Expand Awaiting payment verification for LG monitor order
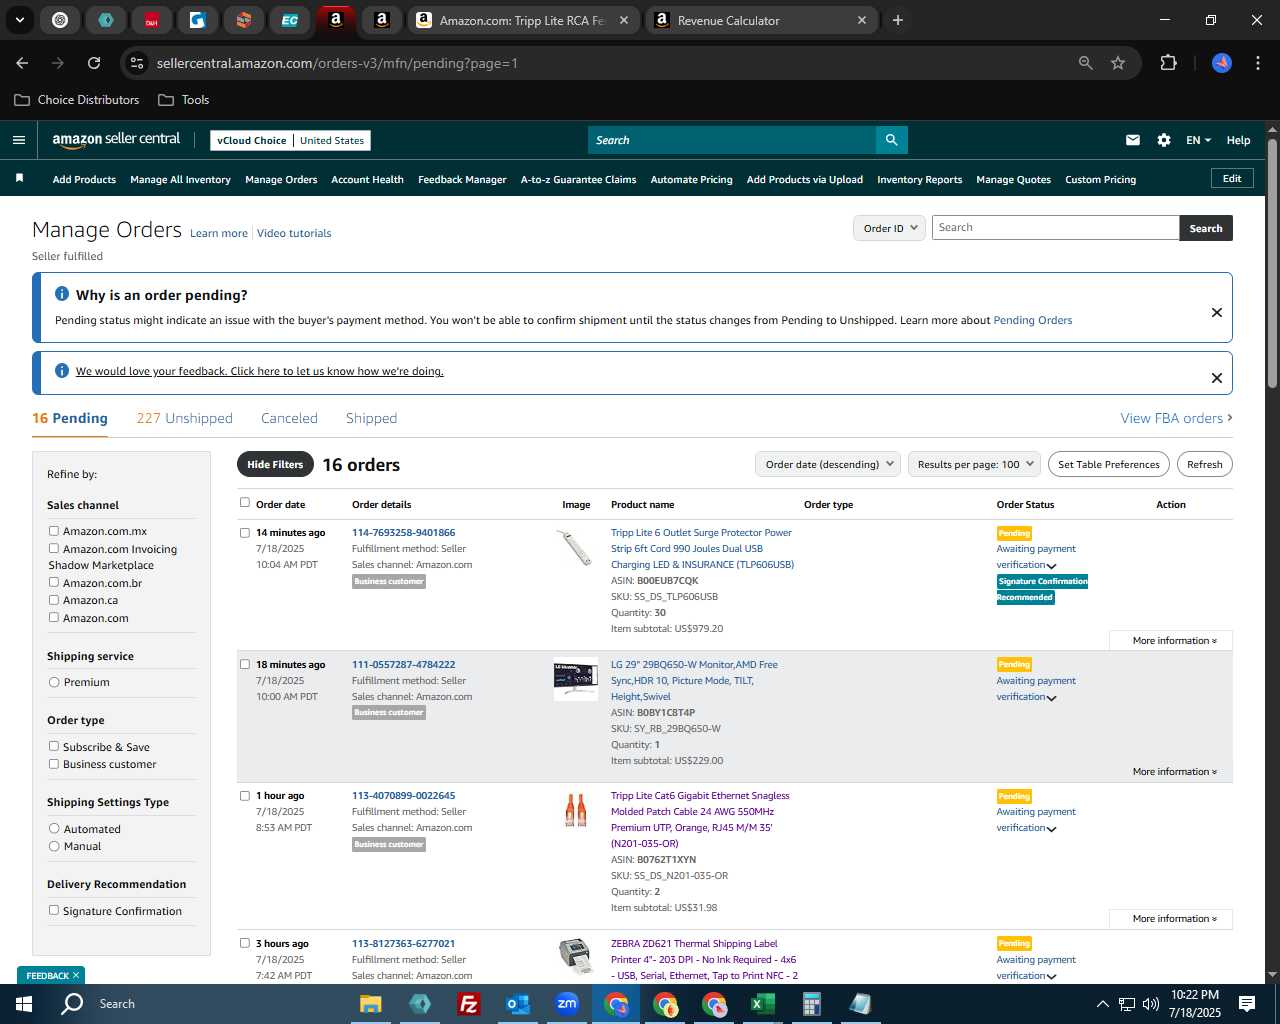Image resolution: width=1280 pixels, height=1024 pixels. click(1051, 697)
